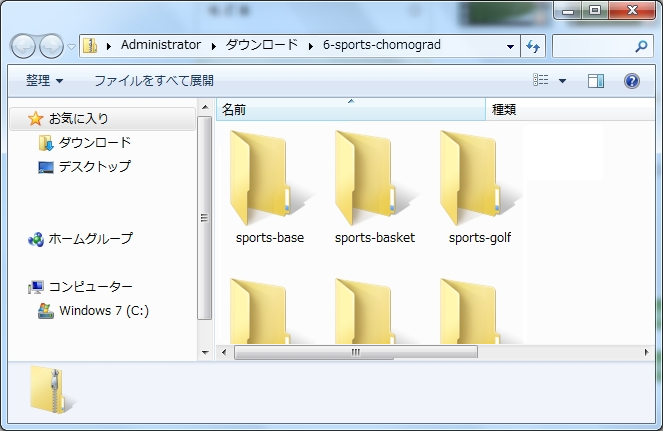Expand the 整理 organize menu
Image resolution: width=663 pixels, height=431 pixels.
pyautogui.click(x=44, y=80)
